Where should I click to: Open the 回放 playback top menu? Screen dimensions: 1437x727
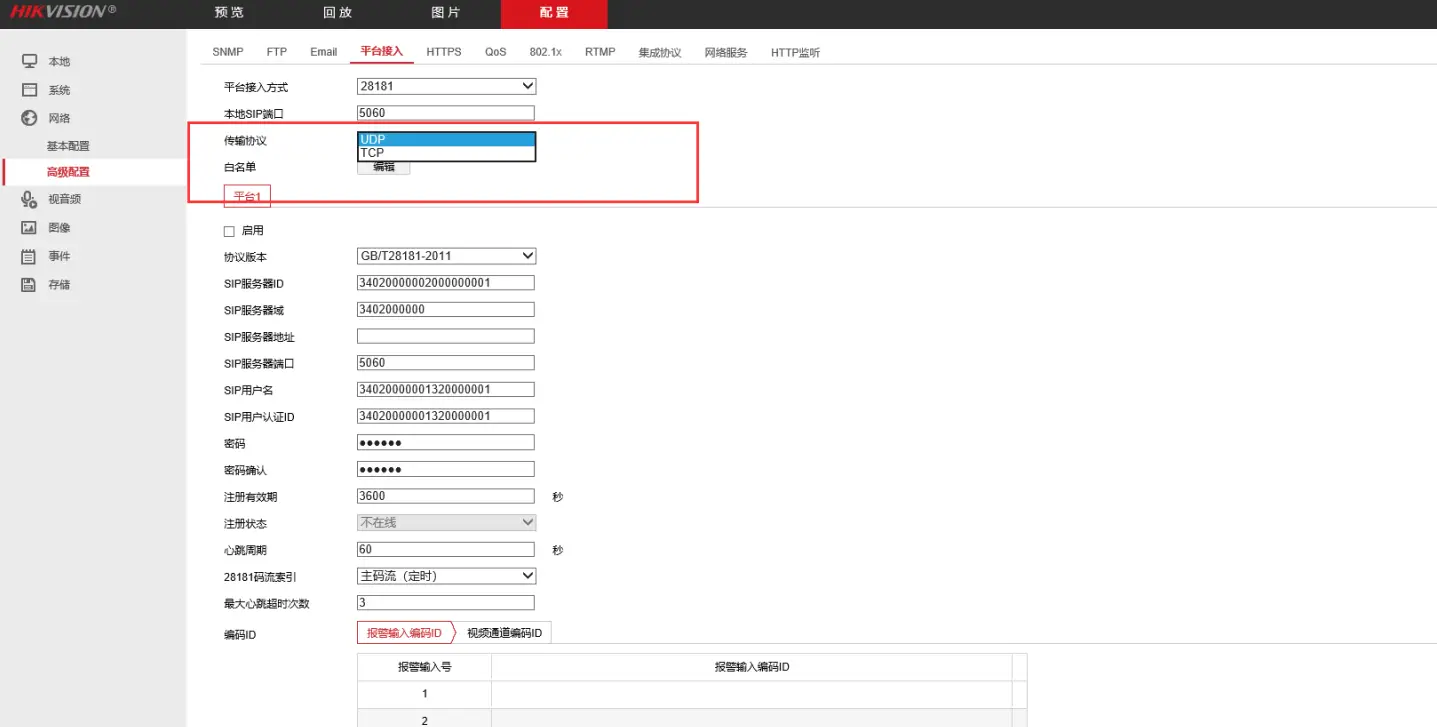(337, 13)
